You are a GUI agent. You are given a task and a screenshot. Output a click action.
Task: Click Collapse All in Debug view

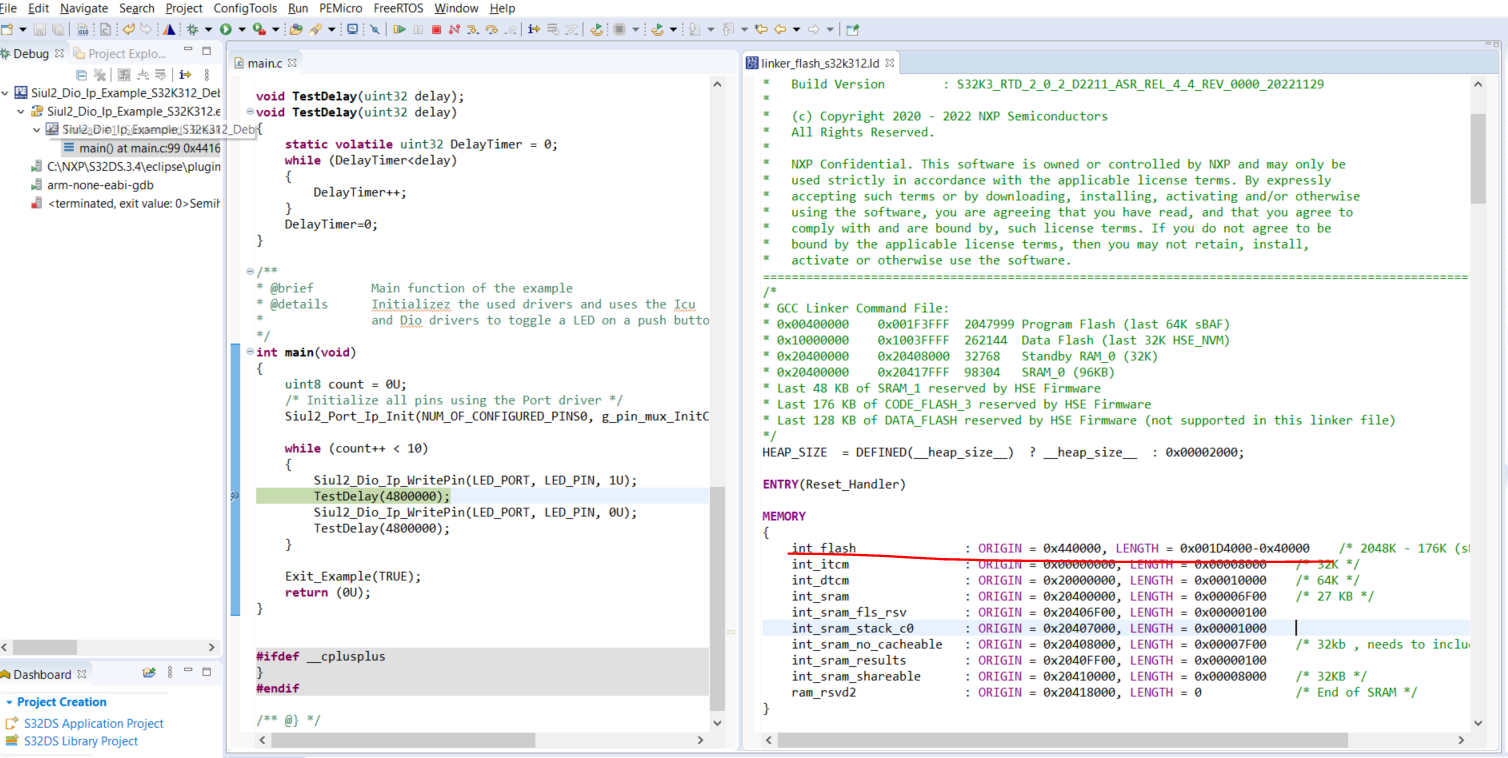(82, 75)
